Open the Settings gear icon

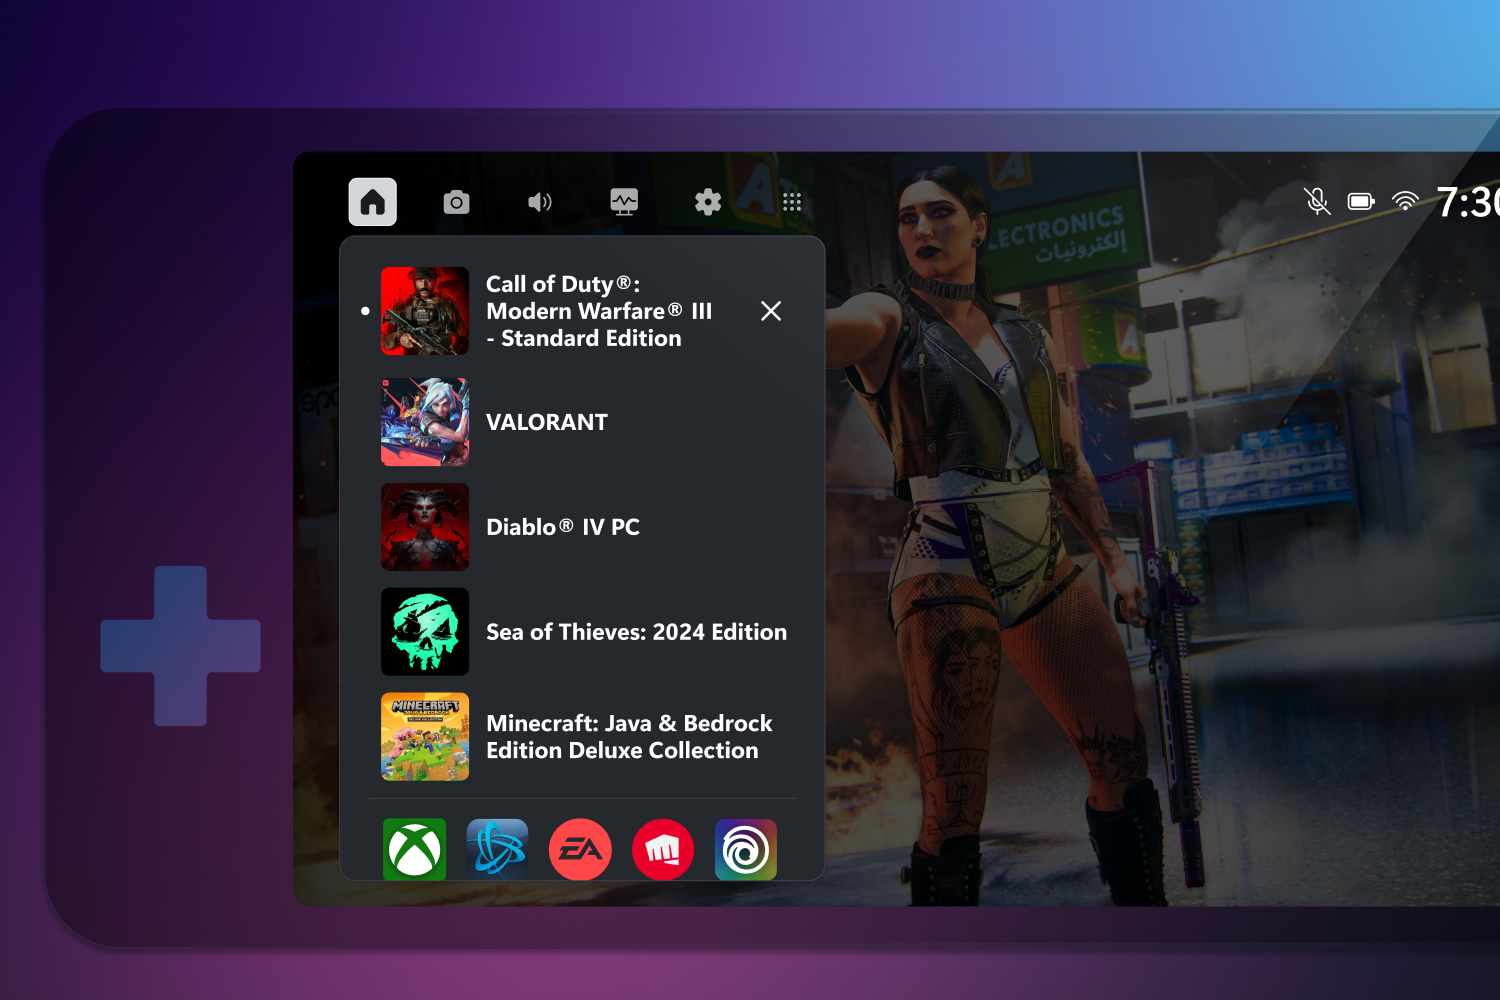click(708, 201)
